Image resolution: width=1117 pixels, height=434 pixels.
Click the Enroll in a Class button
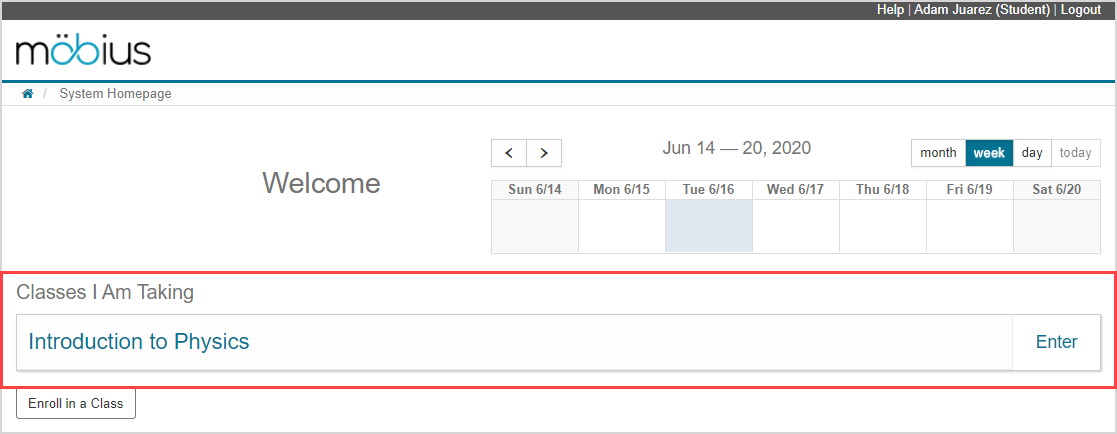76,404
